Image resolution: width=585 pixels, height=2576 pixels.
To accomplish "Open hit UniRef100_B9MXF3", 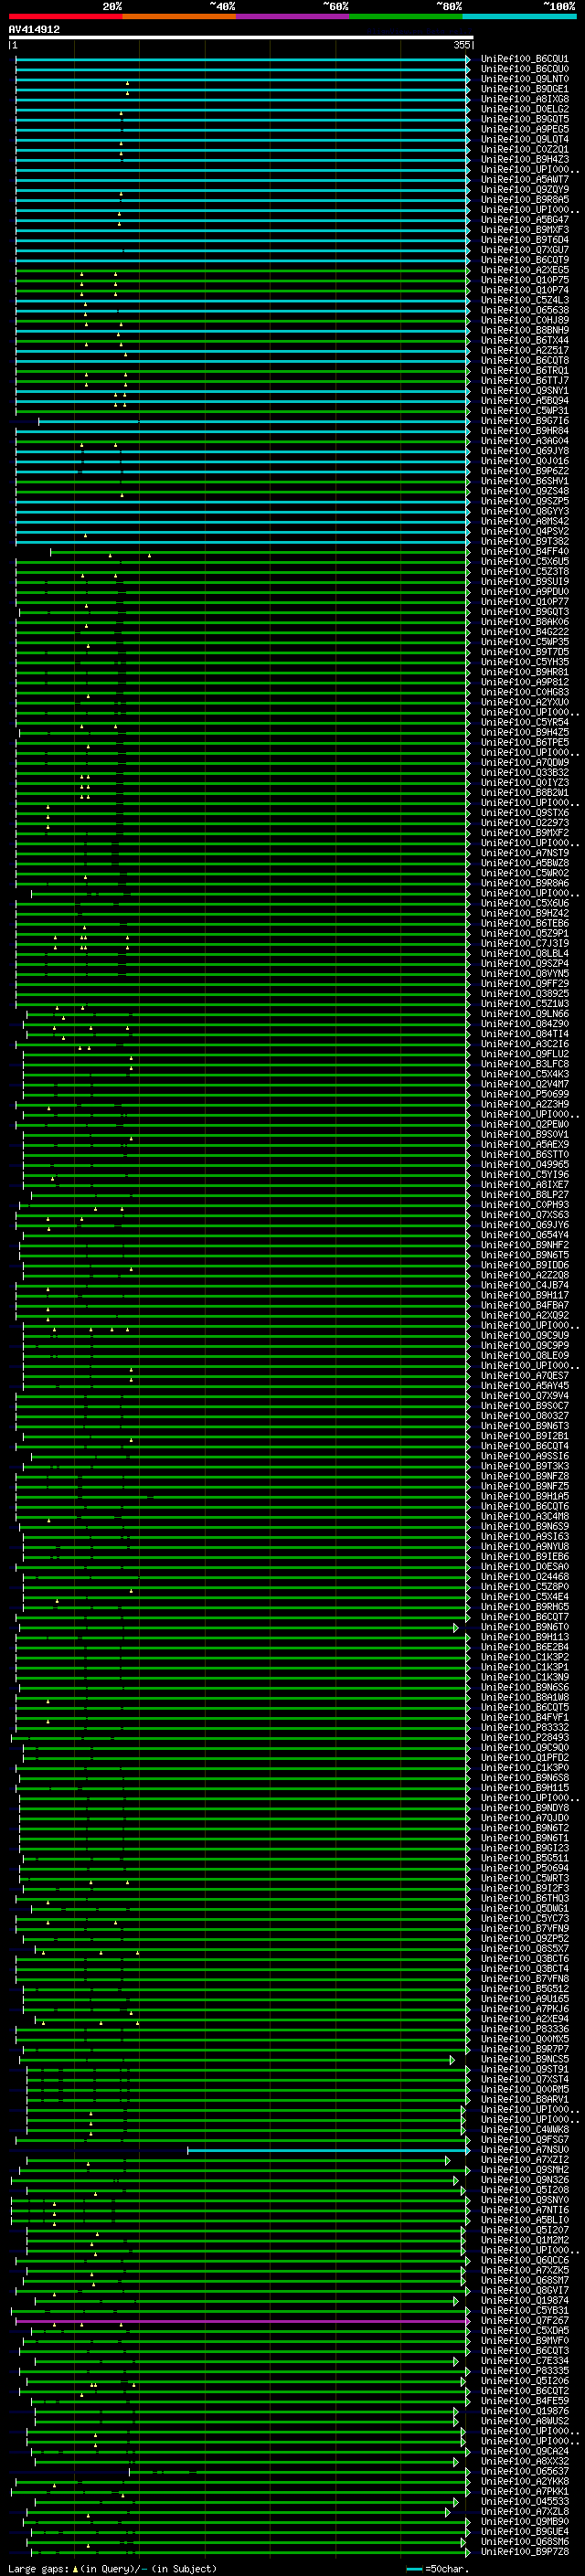I will tap(525, 230).
